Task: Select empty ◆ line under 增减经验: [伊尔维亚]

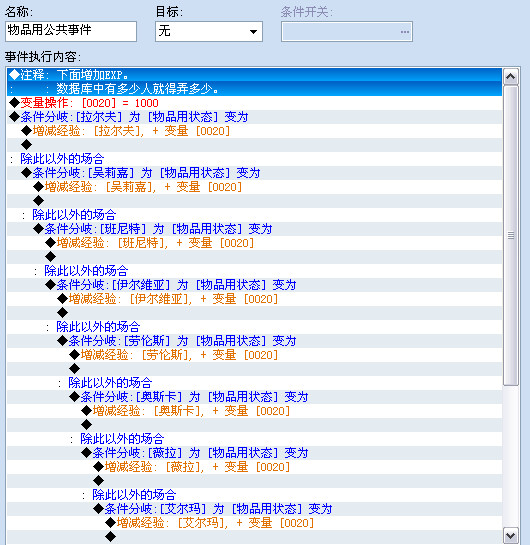Action: pyautogui.click(x=255, y=313)
